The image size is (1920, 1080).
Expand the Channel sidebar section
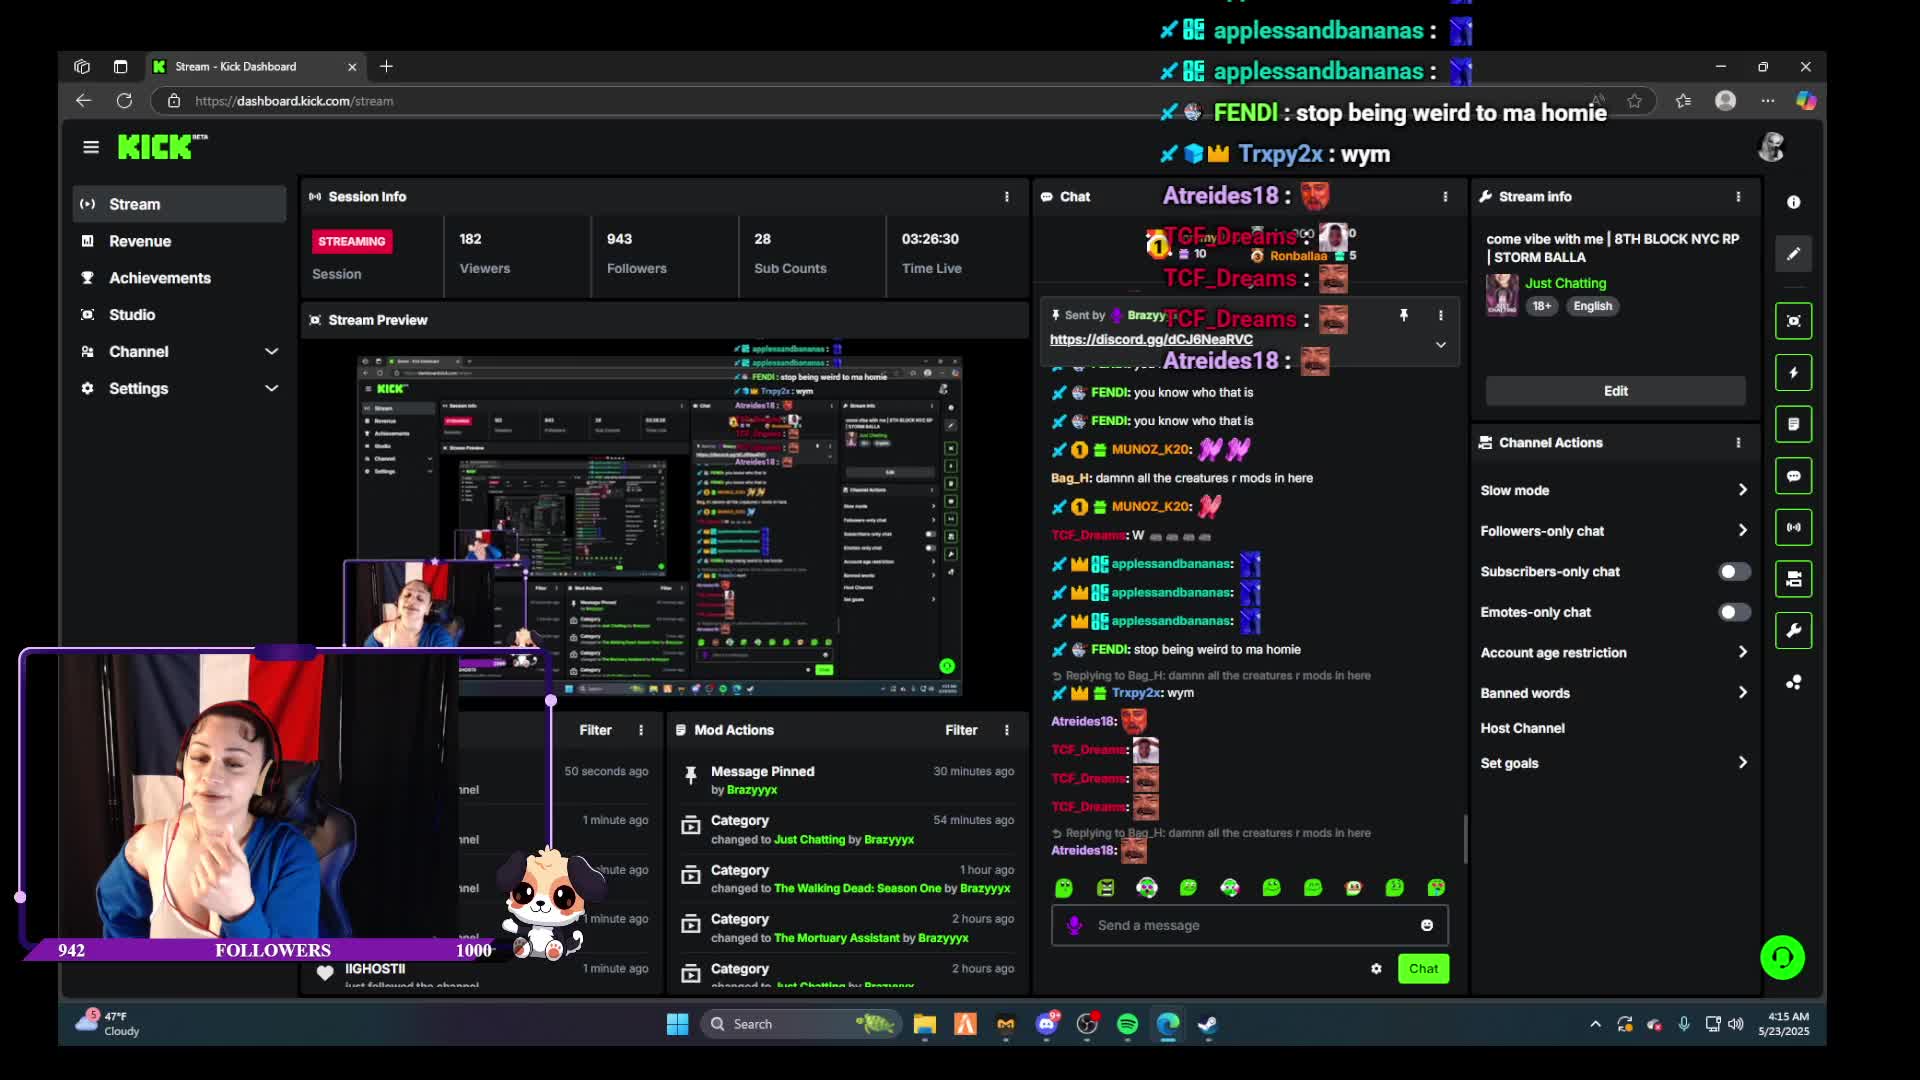click(x=180, y=351)
